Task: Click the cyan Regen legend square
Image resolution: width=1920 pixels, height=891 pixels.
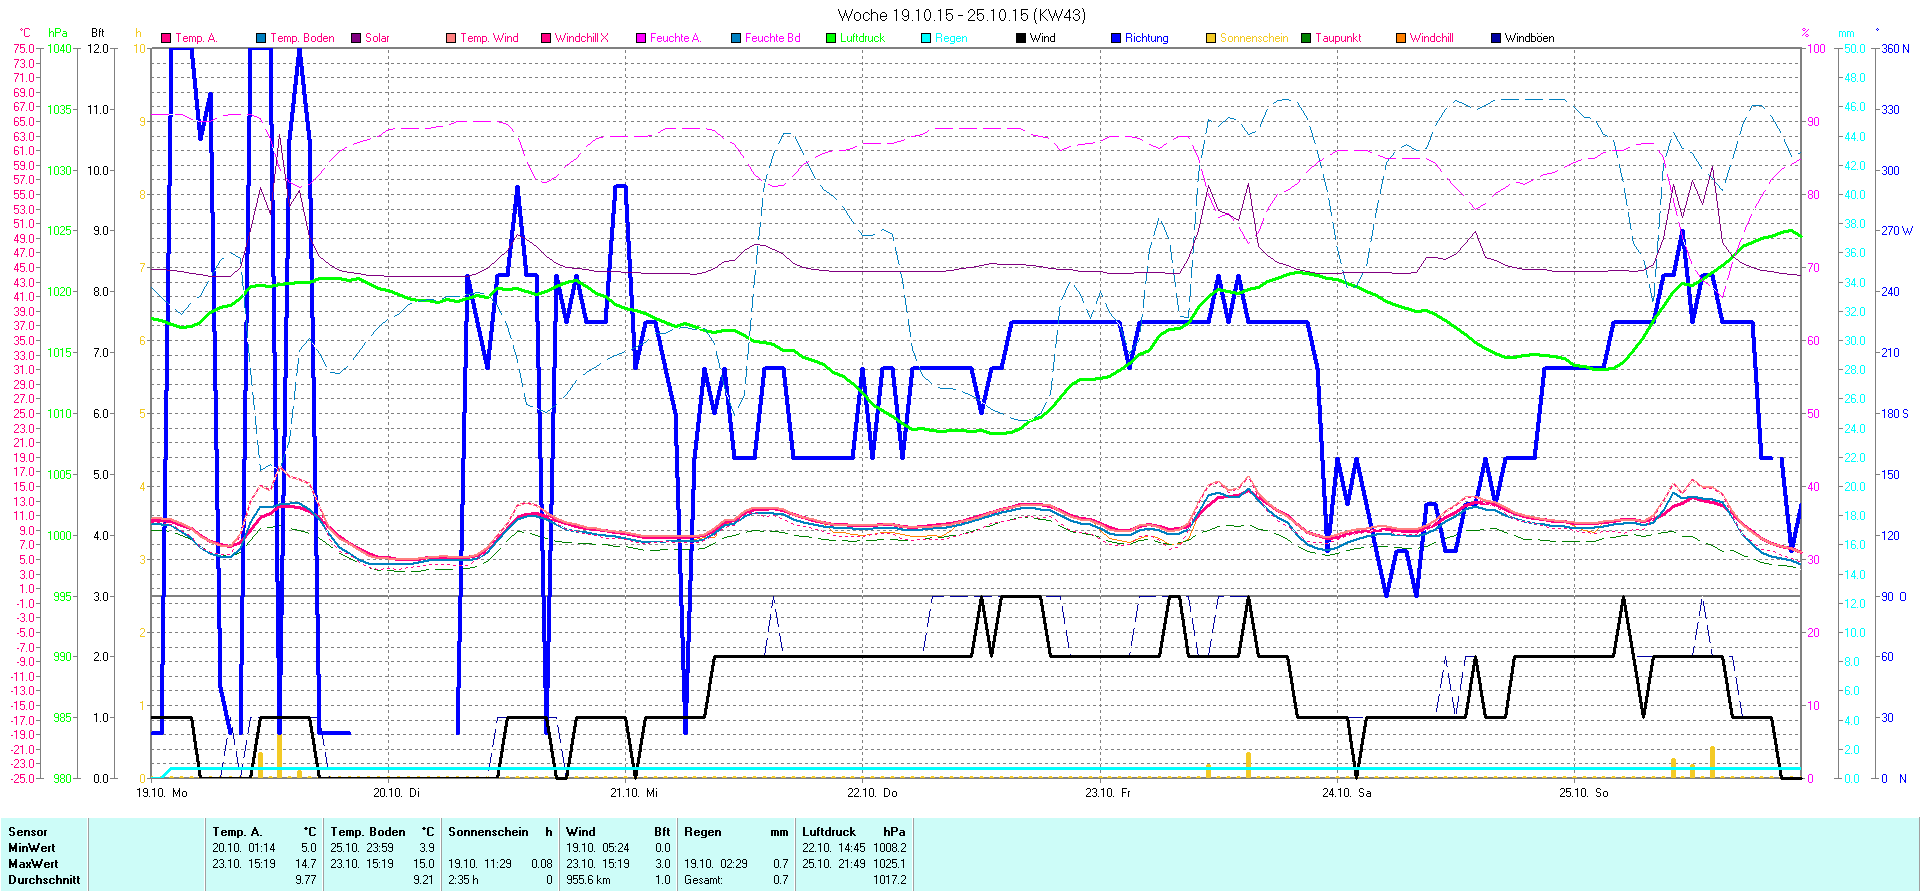Action: tap(926, 38)
